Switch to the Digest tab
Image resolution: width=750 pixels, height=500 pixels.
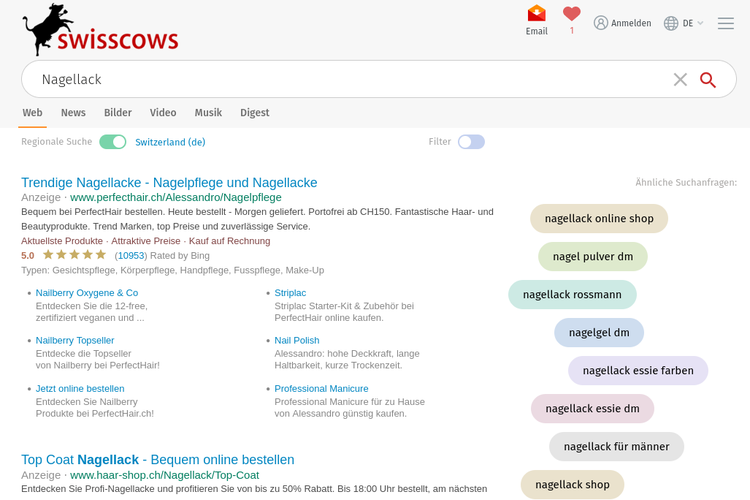click(x=254, y=112)
